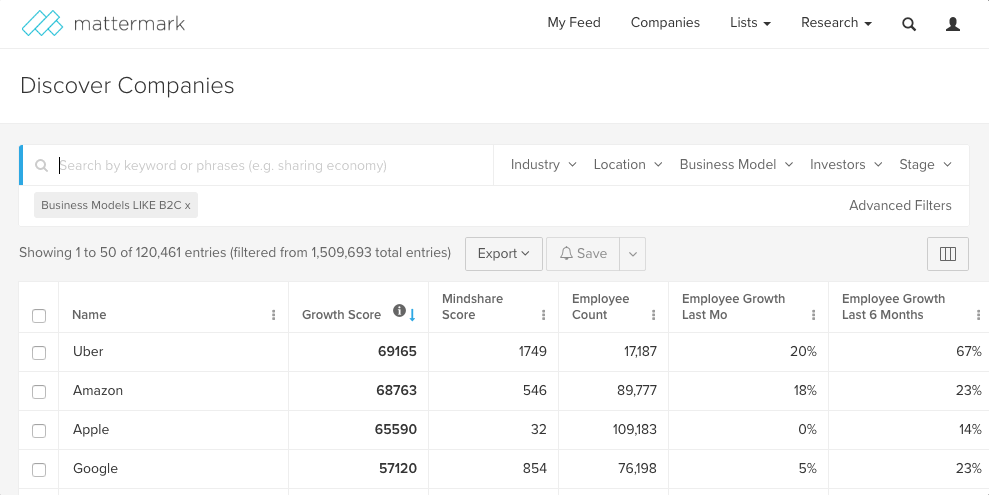Toggle the select-all header checkbox
This screenshot has width=989, height=495.
point(39,315)
